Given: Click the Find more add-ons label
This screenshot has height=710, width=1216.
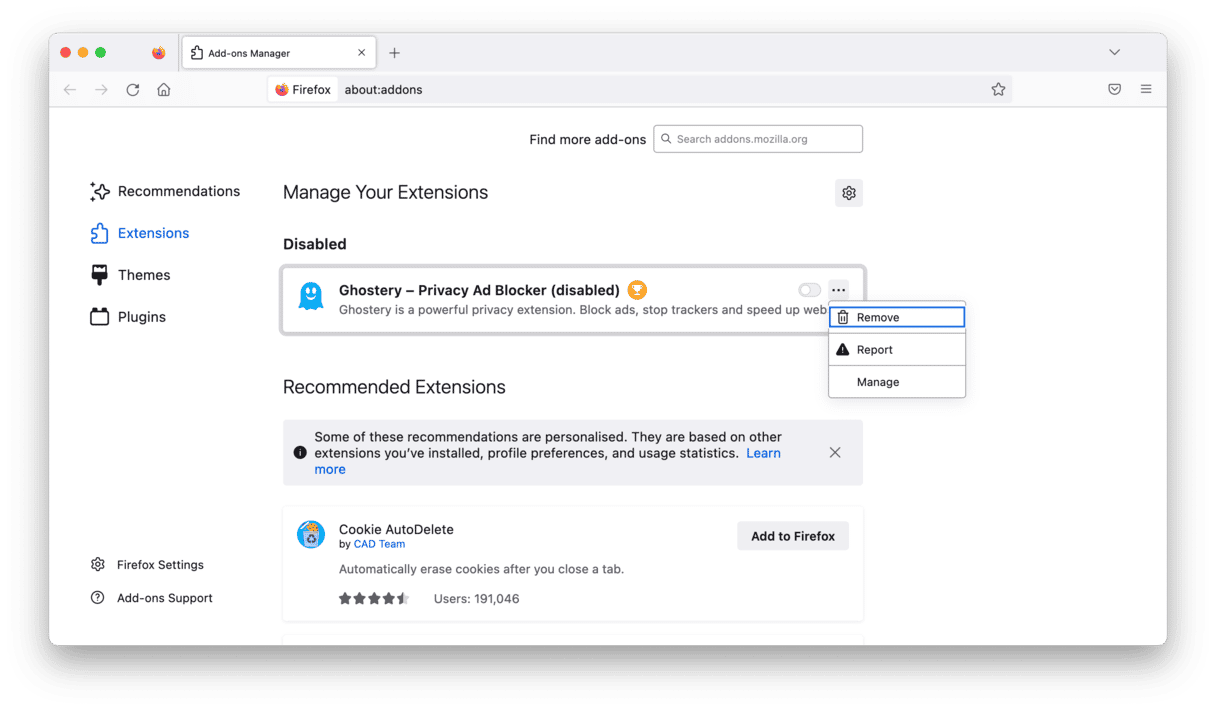Looking at the screenshot, I should [588, 140].
